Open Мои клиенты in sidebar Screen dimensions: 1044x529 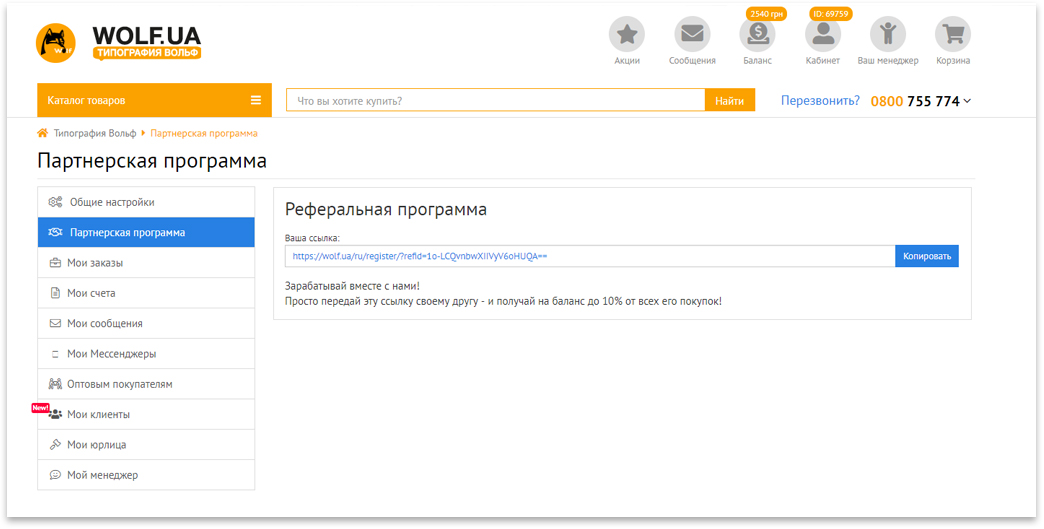tap(146, 415)
